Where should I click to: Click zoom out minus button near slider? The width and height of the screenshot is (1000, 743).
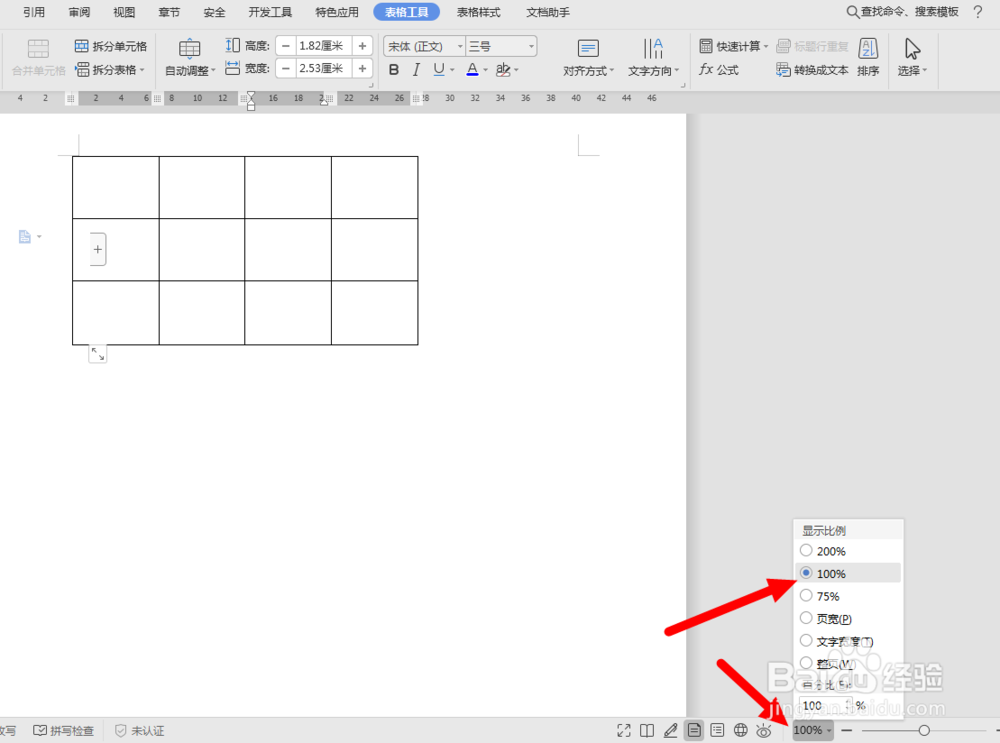[x=846, y=730]
